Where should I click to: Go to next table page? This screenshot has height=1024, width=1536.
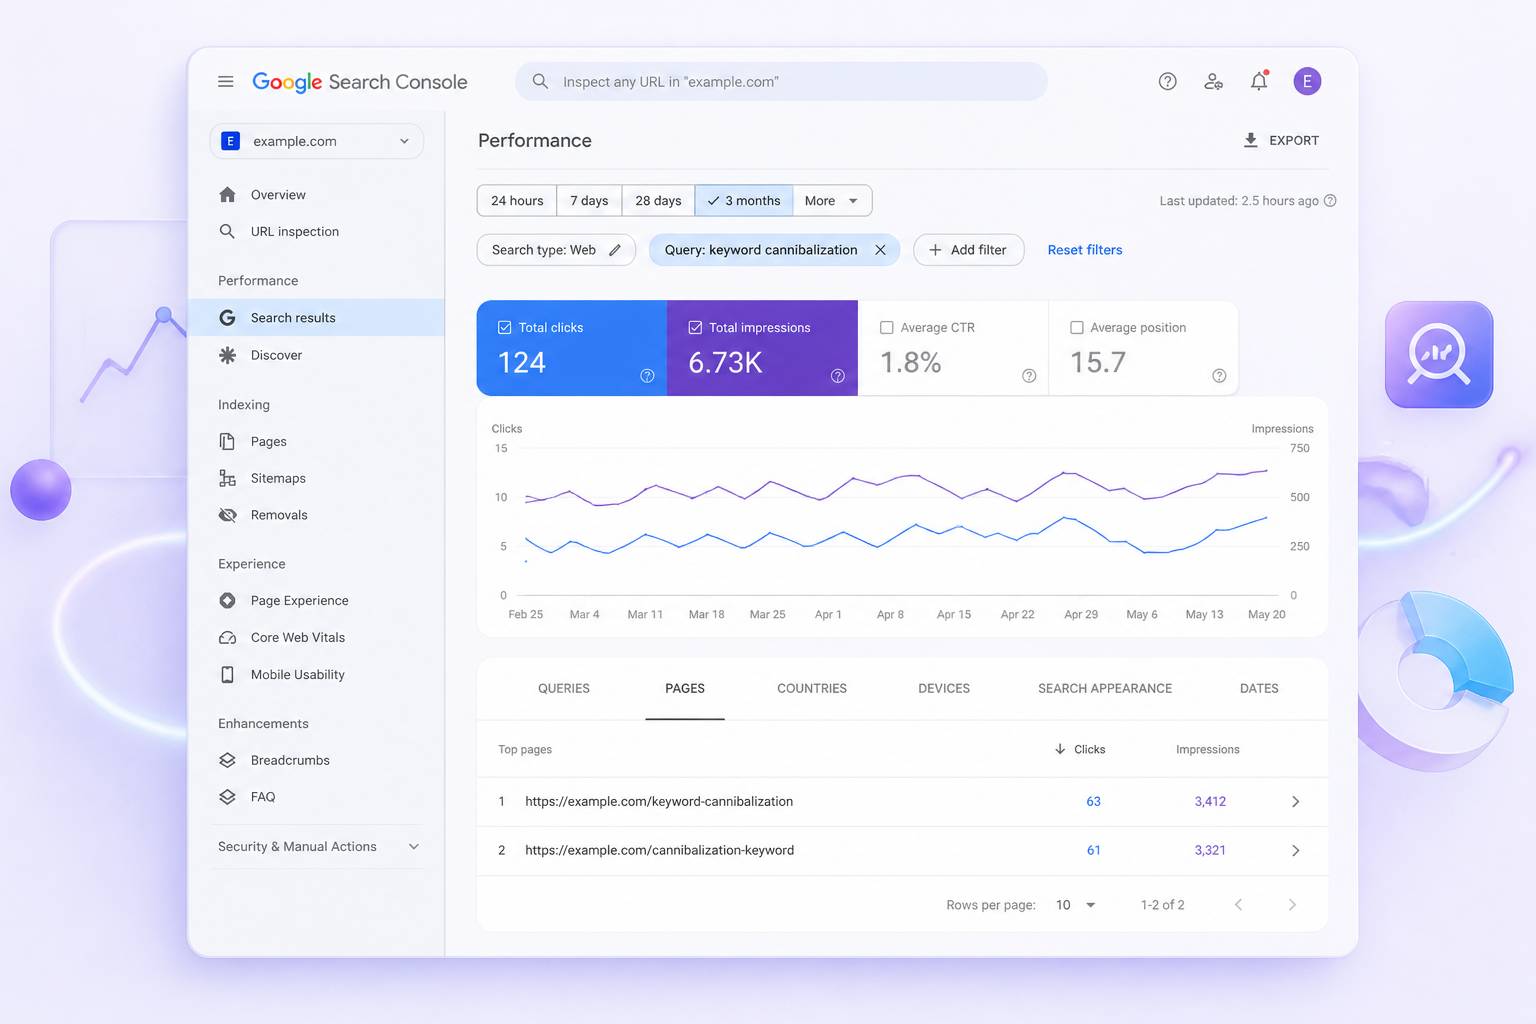[x=1292, y=905]
